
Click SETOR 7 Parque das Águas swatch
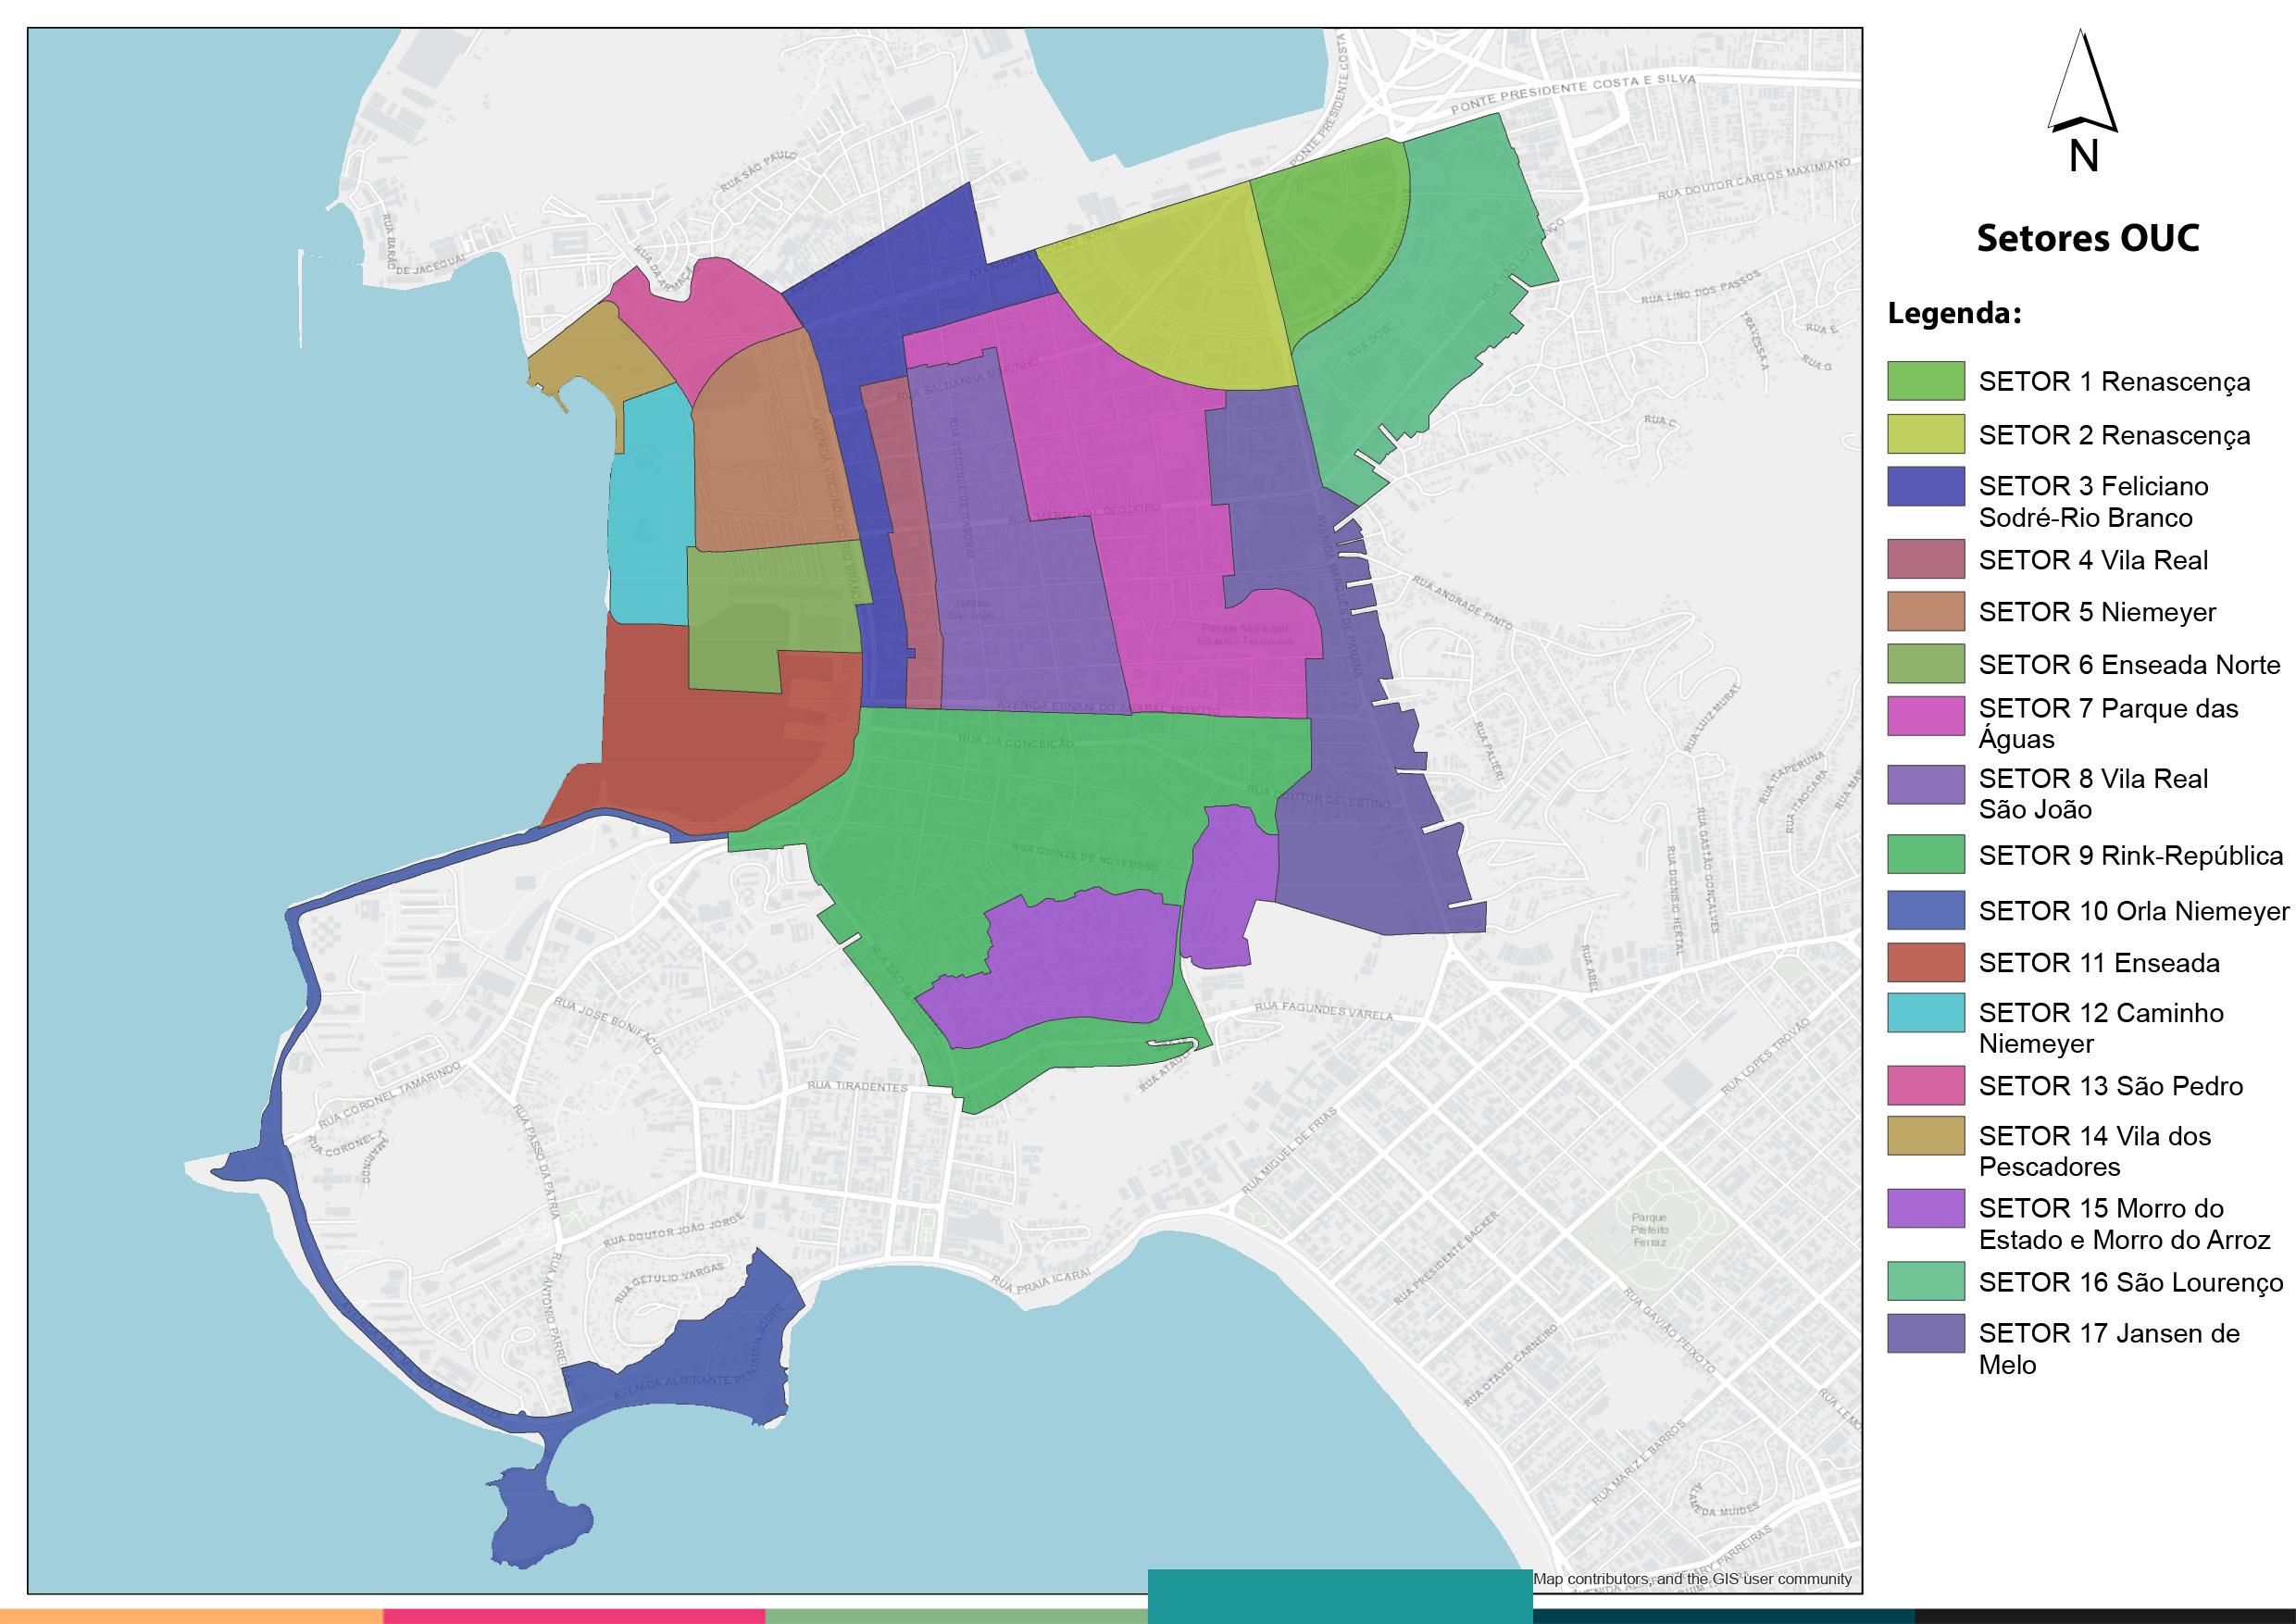point(1925,716)
